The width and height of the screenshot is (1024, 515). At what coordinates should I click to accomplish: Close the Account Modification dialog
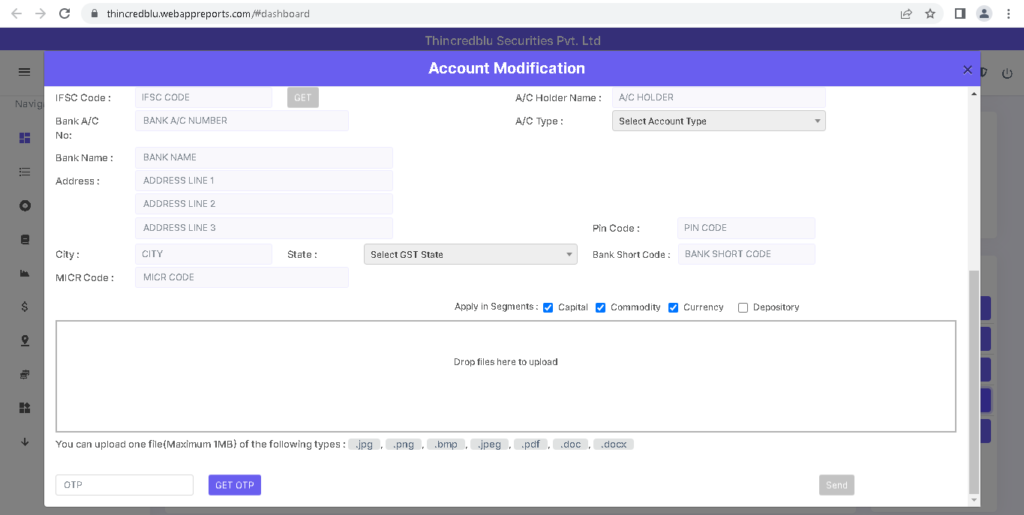pyautogui.click(x=967, y=69)
